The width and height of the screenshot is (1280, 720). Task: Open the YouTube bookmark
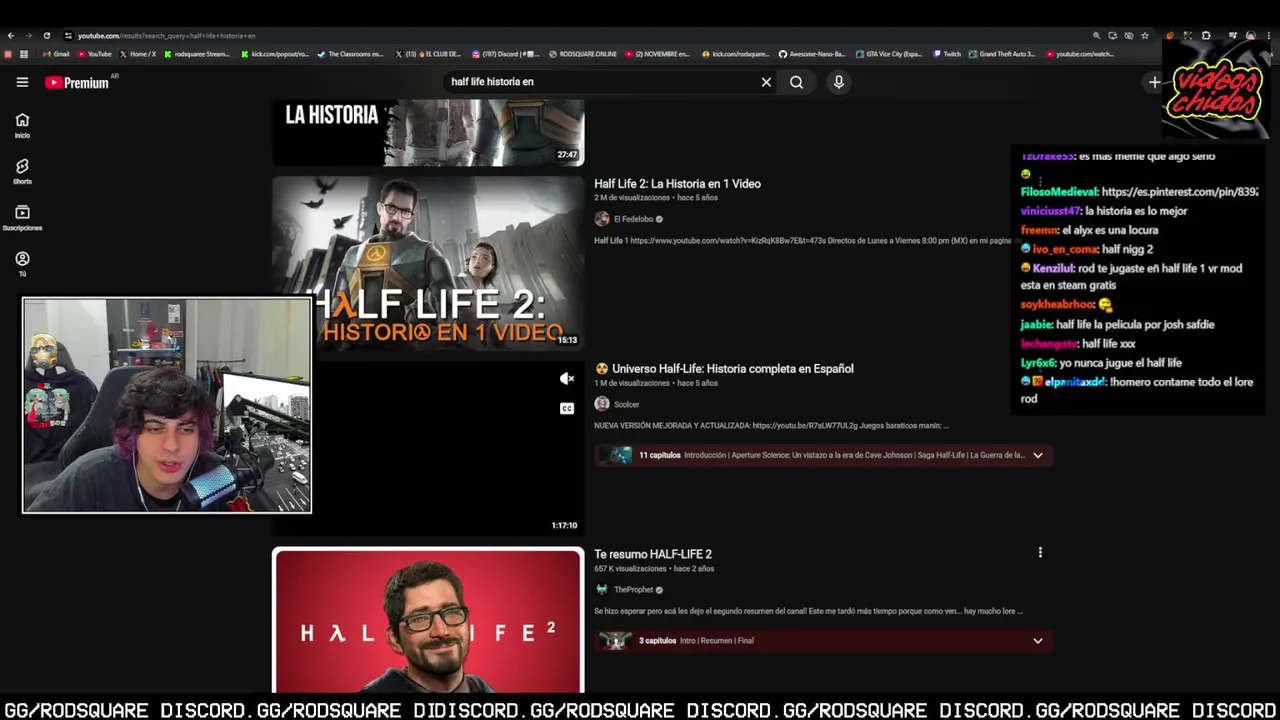[95, 54]
